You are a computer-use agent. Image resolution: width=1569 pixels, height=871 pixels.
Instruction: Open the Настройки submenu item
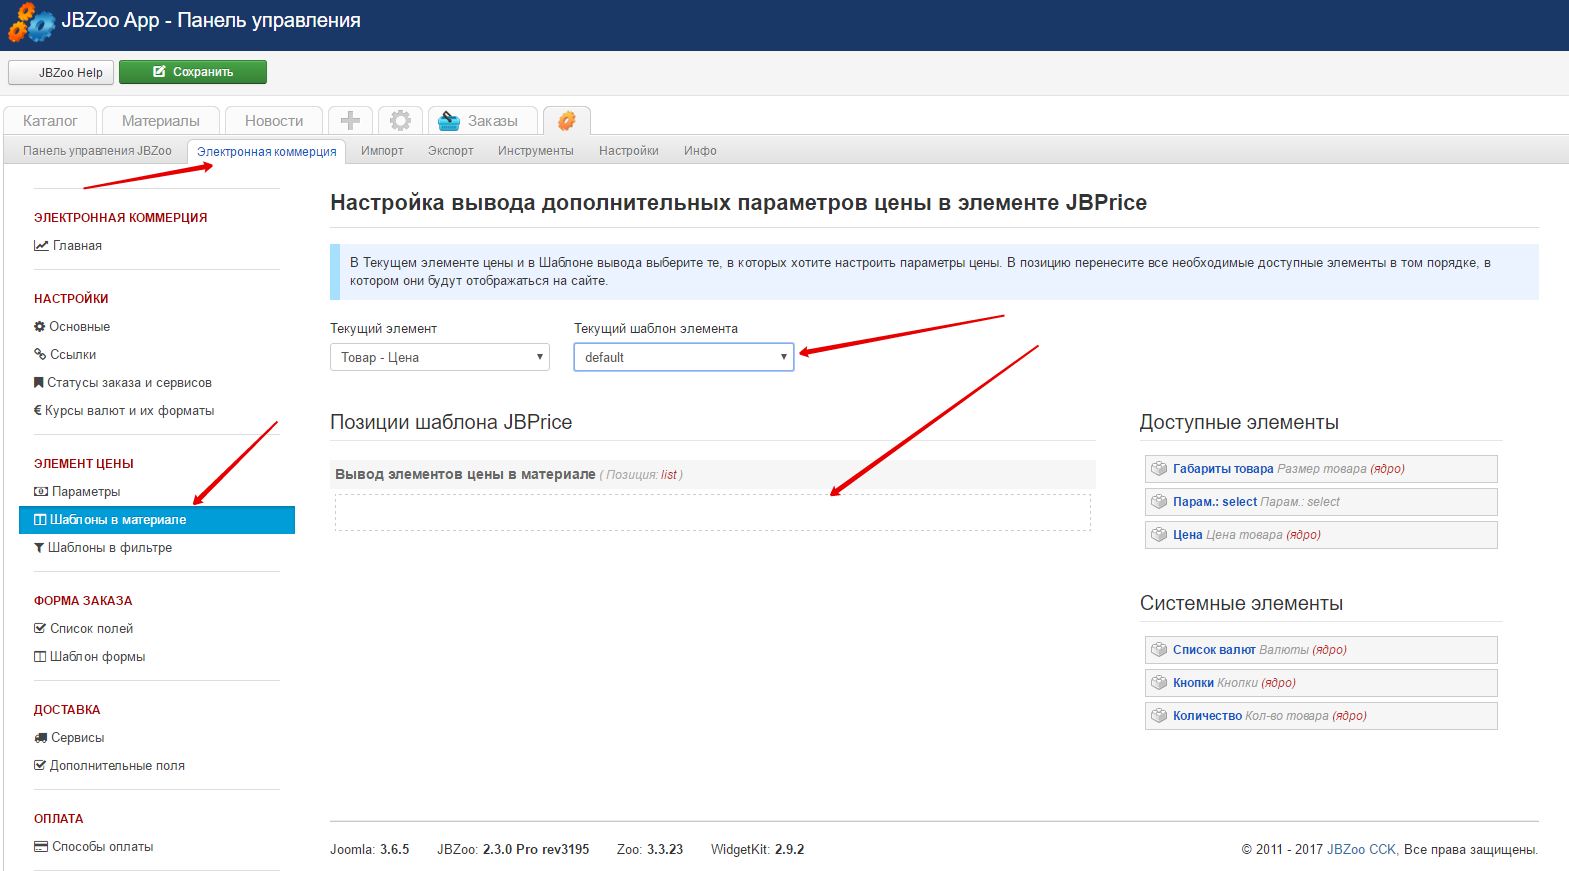click(x=629, y=151)
